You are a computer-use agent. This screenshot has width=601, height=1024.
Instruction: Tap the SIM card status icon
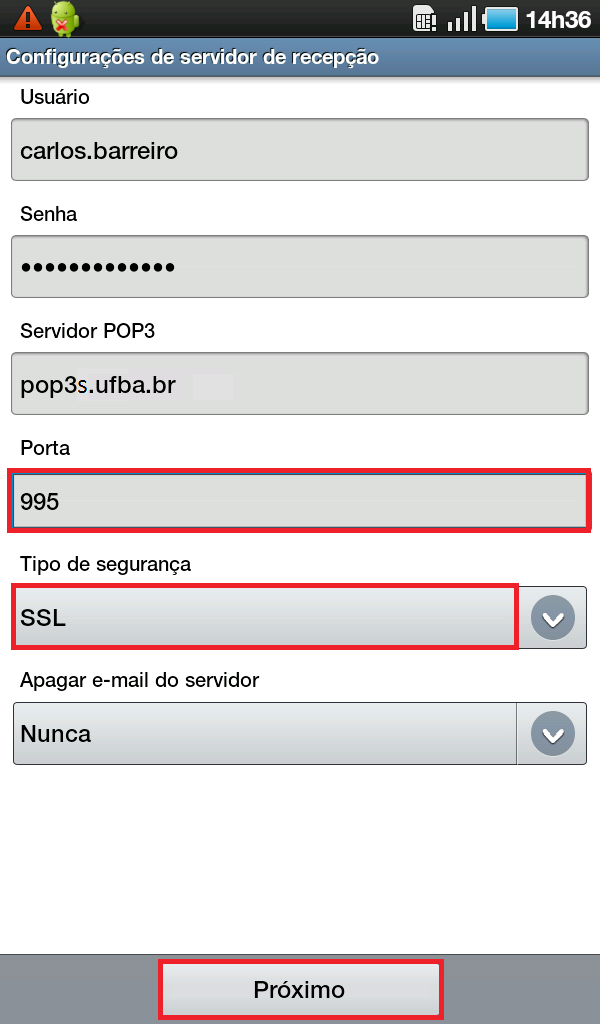(424, 19)
